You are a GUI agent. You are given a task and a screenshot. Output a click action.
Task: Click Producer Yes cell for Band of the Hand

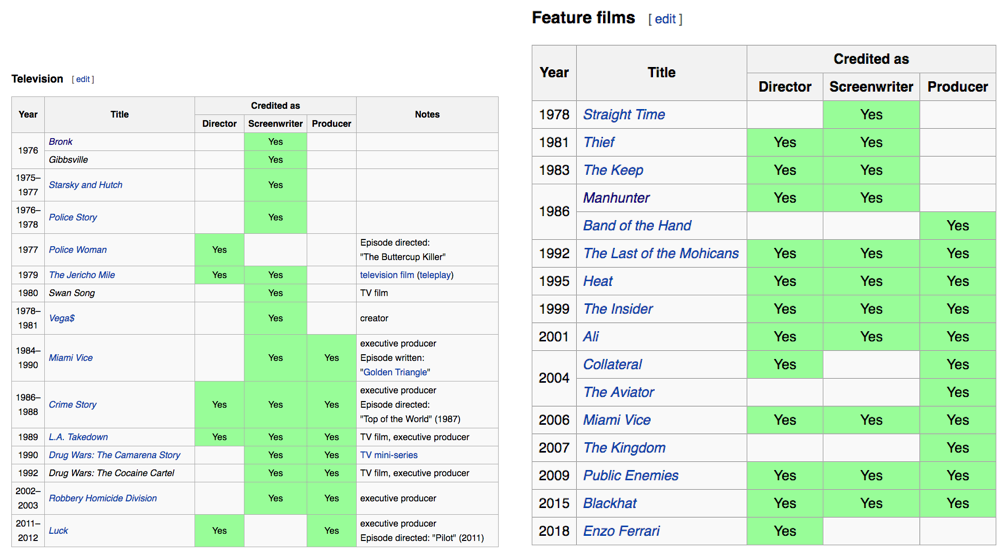click(x=957, y=226)
